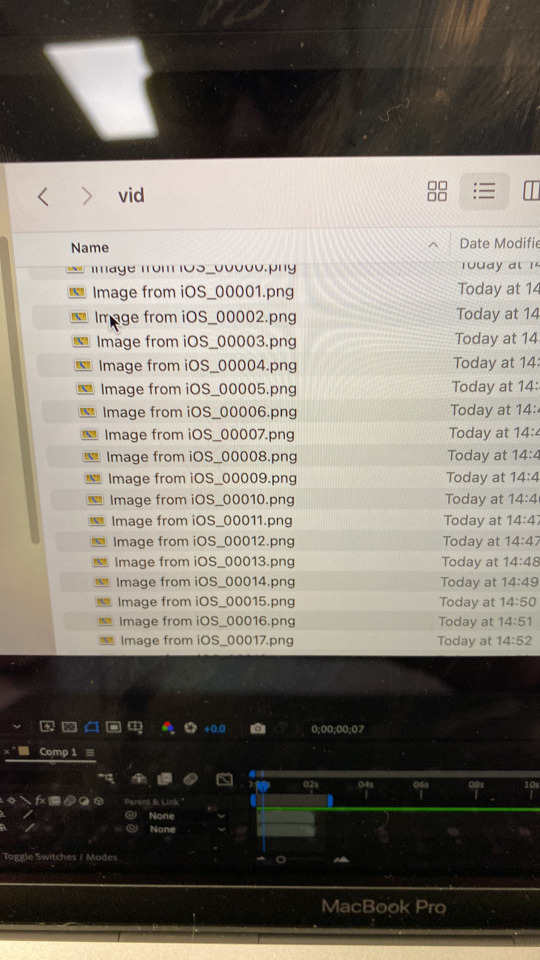This screenshot has height=960, width=540.
Task: Toggle Fast Previews in After Effects
Action: click(x=47, y=727)
